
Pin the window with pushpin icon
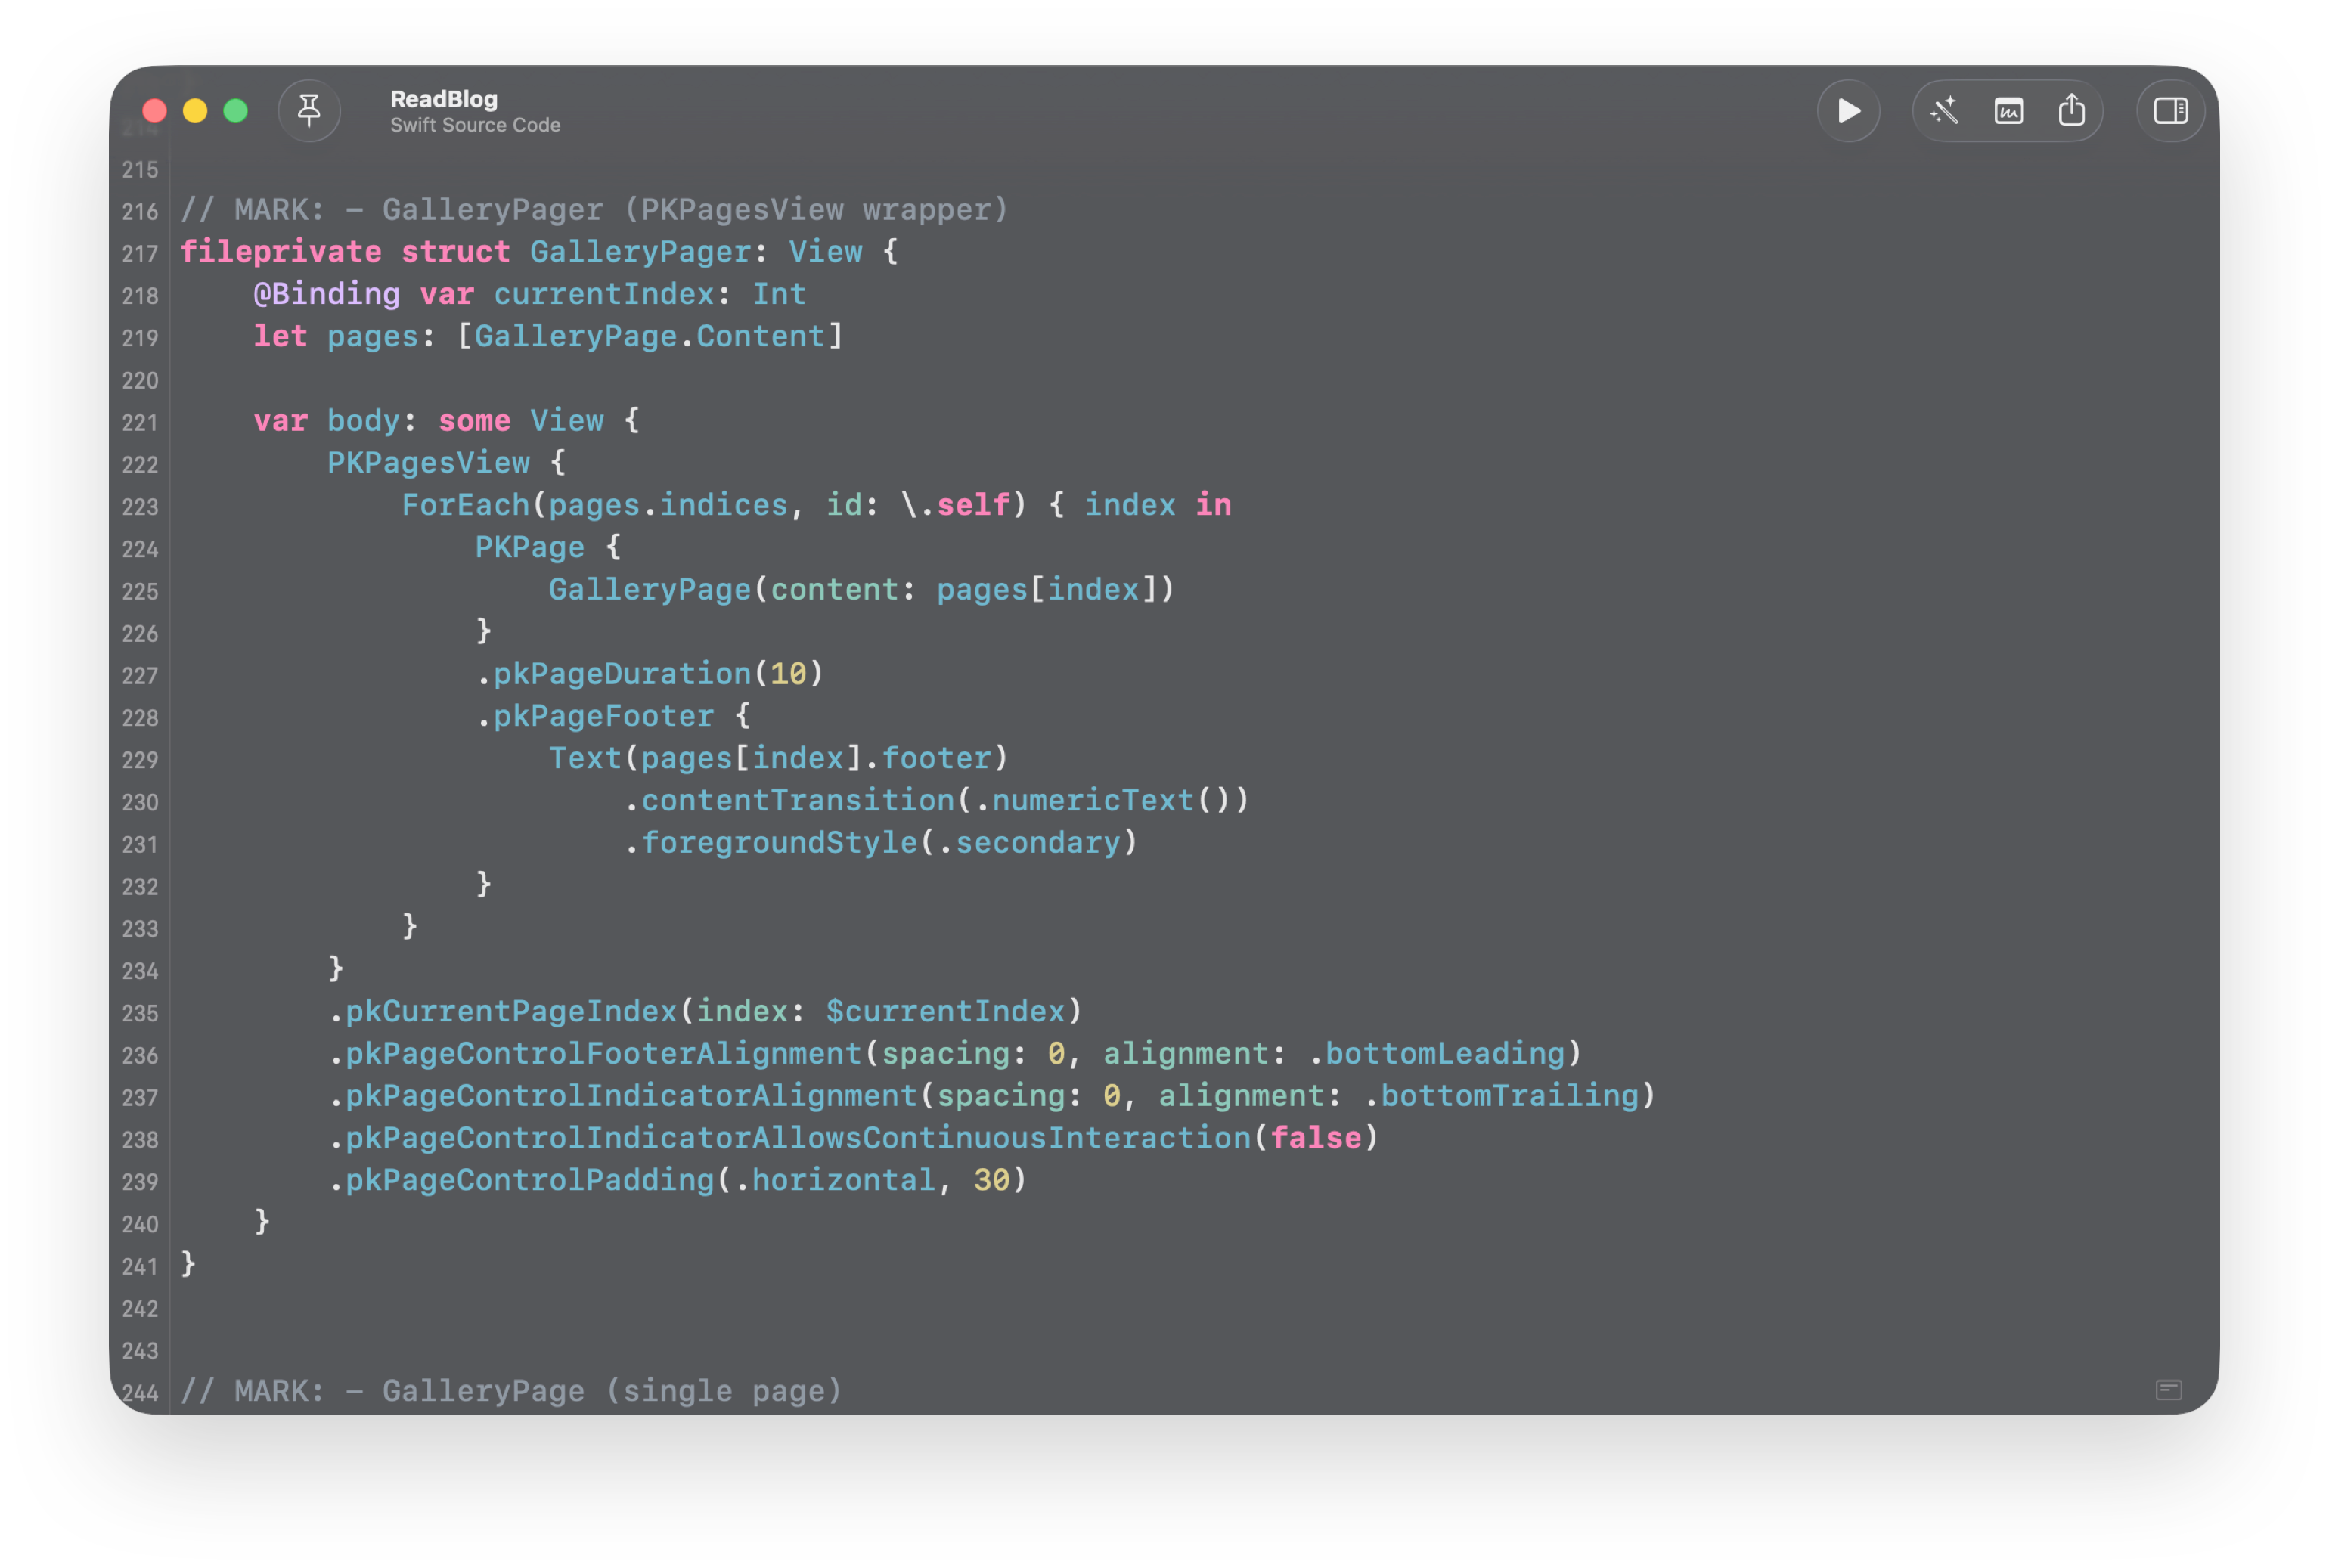(309, 111)
